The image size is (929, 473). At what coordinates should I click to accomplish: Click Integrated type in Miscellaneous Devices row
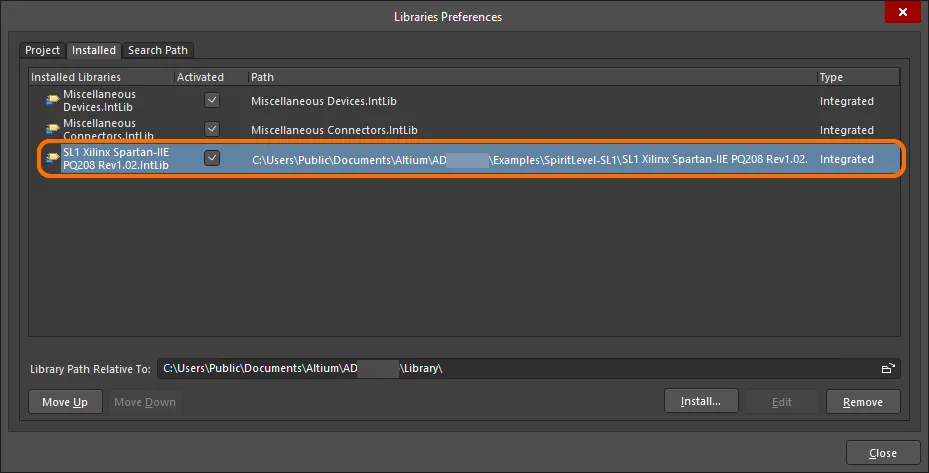click(847, 101)
